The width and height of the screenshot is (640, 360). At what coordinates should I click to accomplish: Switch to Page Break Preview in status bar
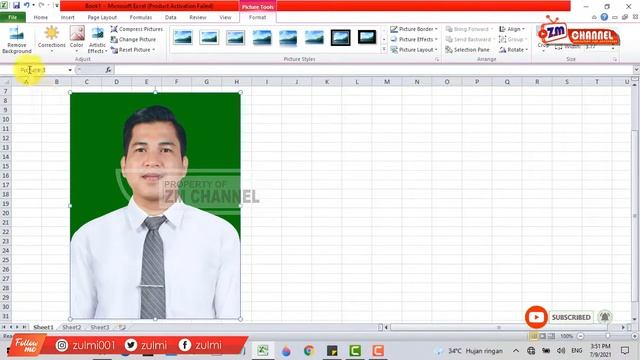coord(551,336)
